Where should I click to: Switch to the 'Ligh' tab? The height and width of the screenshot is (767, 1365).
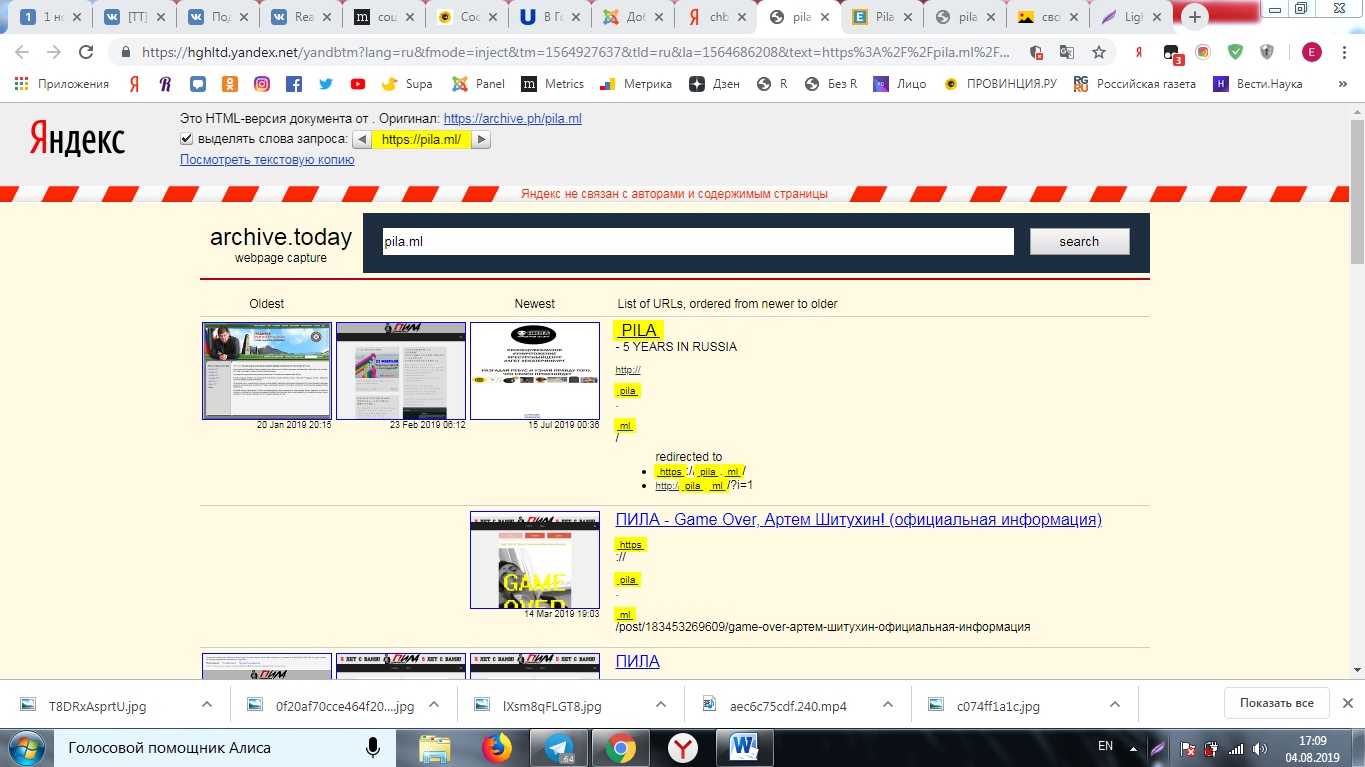(1133, 17)
